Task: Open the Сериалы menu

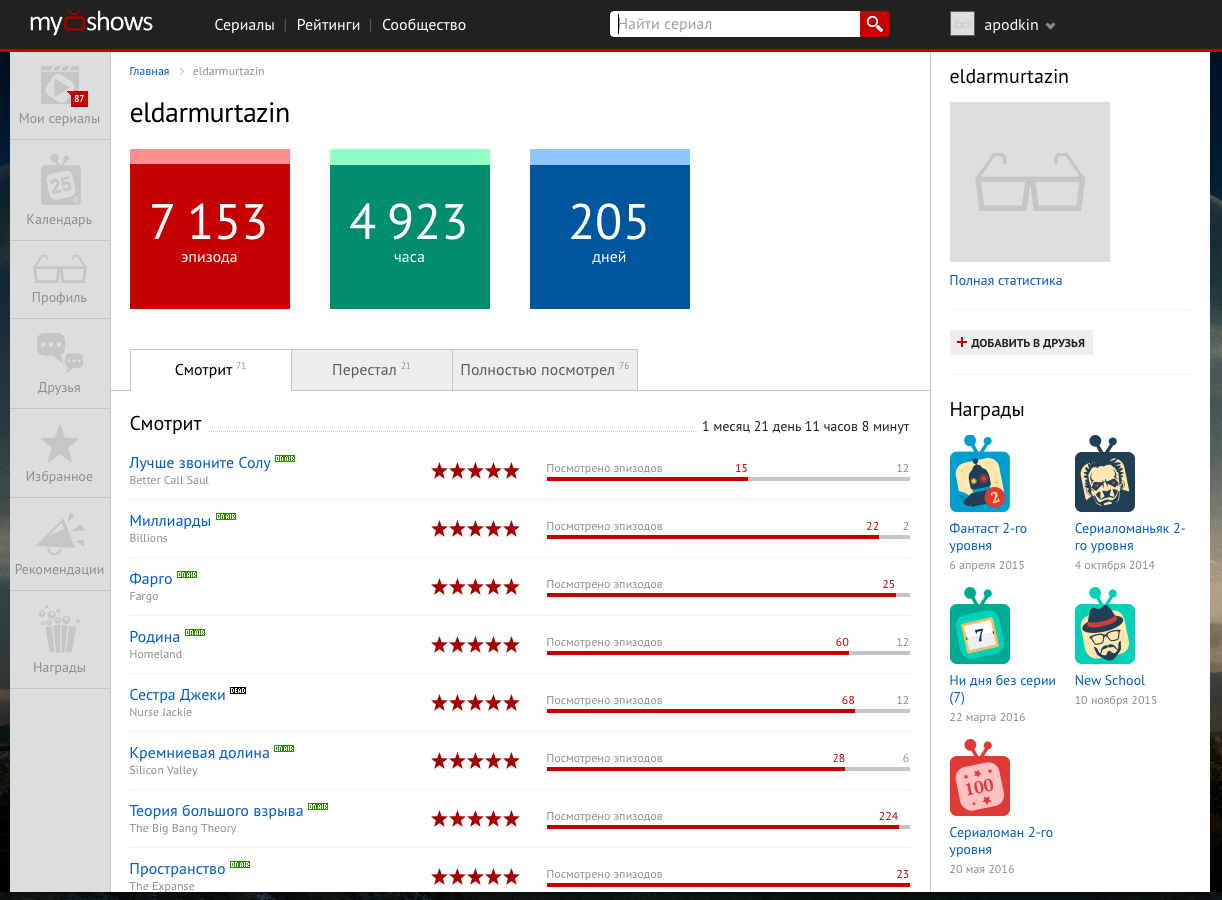Action: tap(244, 25)
